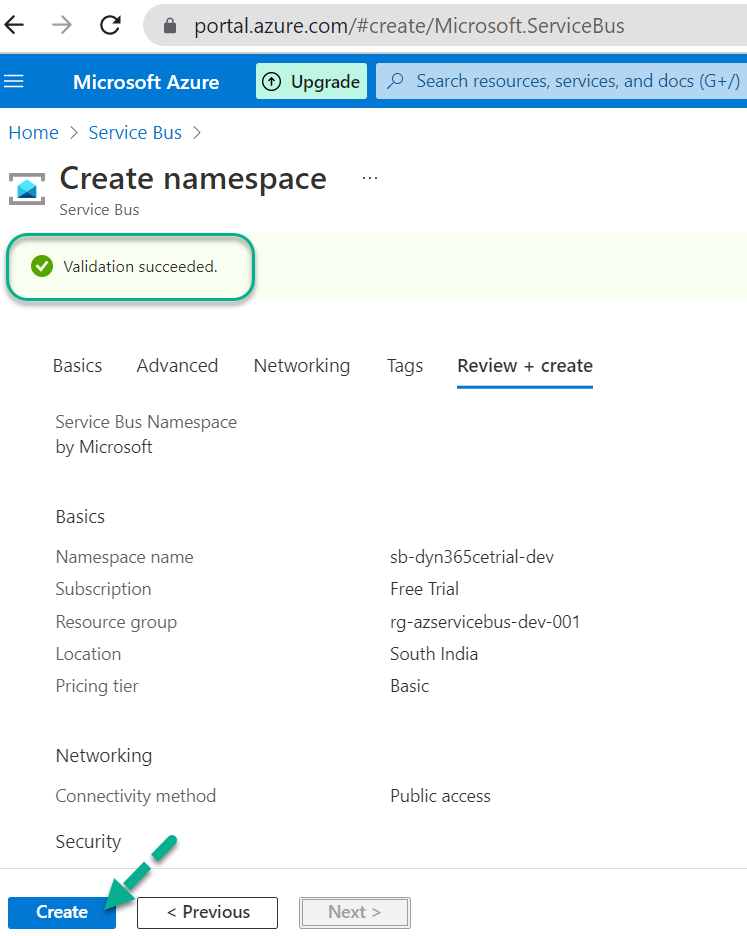Image resolution: width=747 pixels, height=936 pixels.
Task: Click the Azure search resources box
Action: (x=565, y=81)
